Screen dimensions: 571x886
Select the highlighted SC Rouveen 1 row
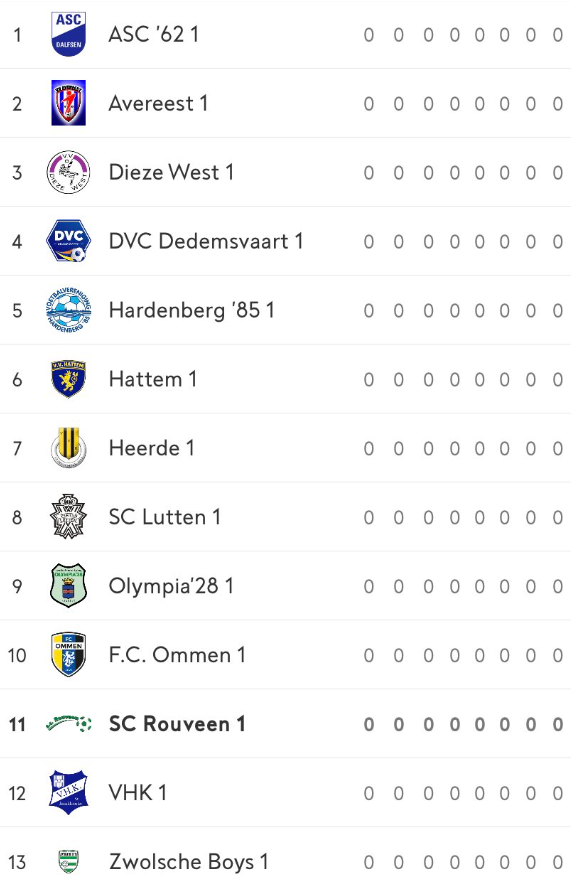tap(285, 724)
